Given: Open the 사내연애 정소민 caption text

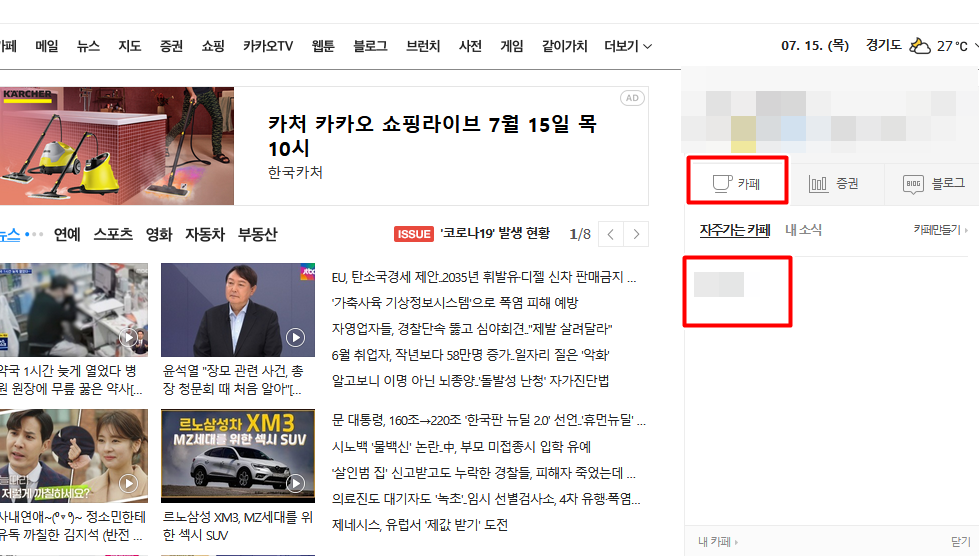Looking at the screenshot, I should pyautogui.click(x=72, y=526).
